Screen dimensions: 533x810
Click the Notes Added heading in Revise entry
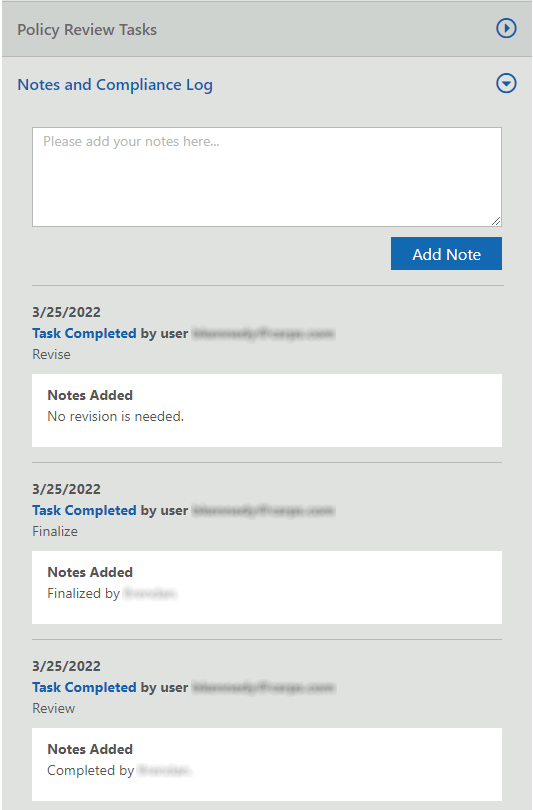(90, 395)
